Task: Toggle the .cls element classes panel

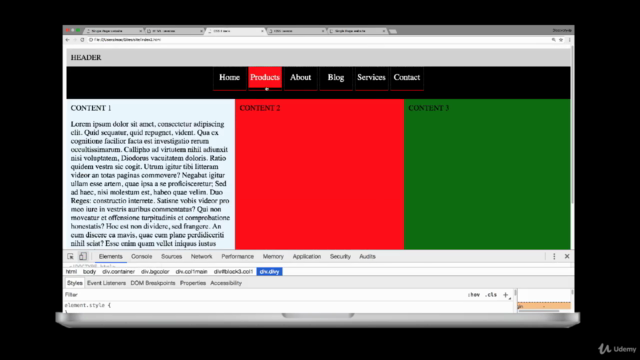Action: coord(491,295)
